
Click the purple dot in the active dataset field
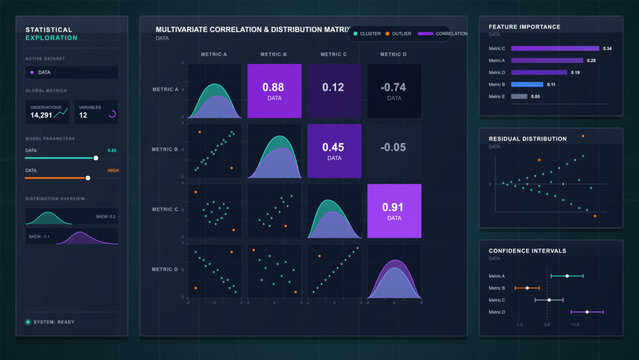click(32, 73)
